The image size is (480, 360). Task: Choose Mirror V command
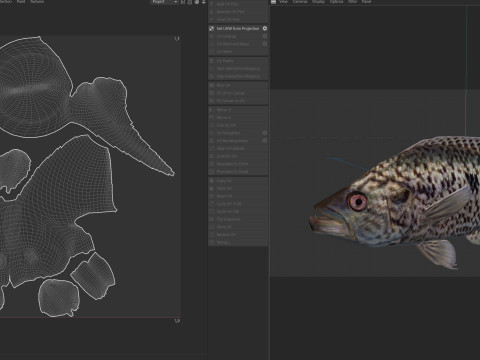click(238, 117)
